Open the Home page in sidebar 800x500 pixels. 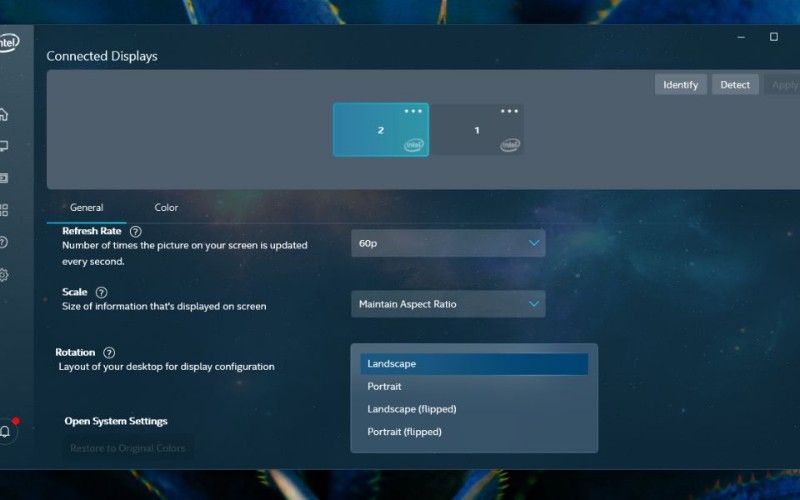(5, 113)
